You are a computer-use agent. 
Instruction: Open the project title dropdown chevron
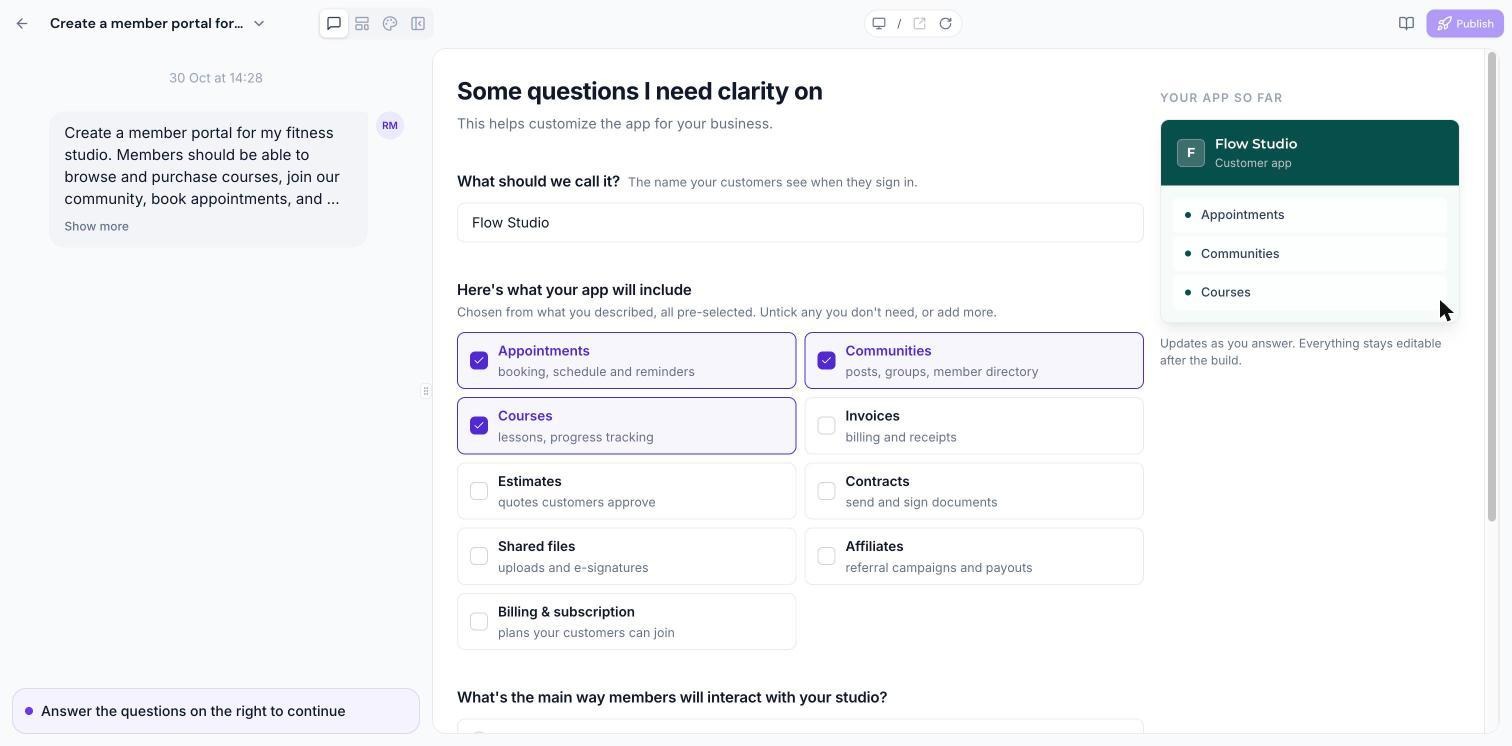pyautogui.click(x=259, y=23)
